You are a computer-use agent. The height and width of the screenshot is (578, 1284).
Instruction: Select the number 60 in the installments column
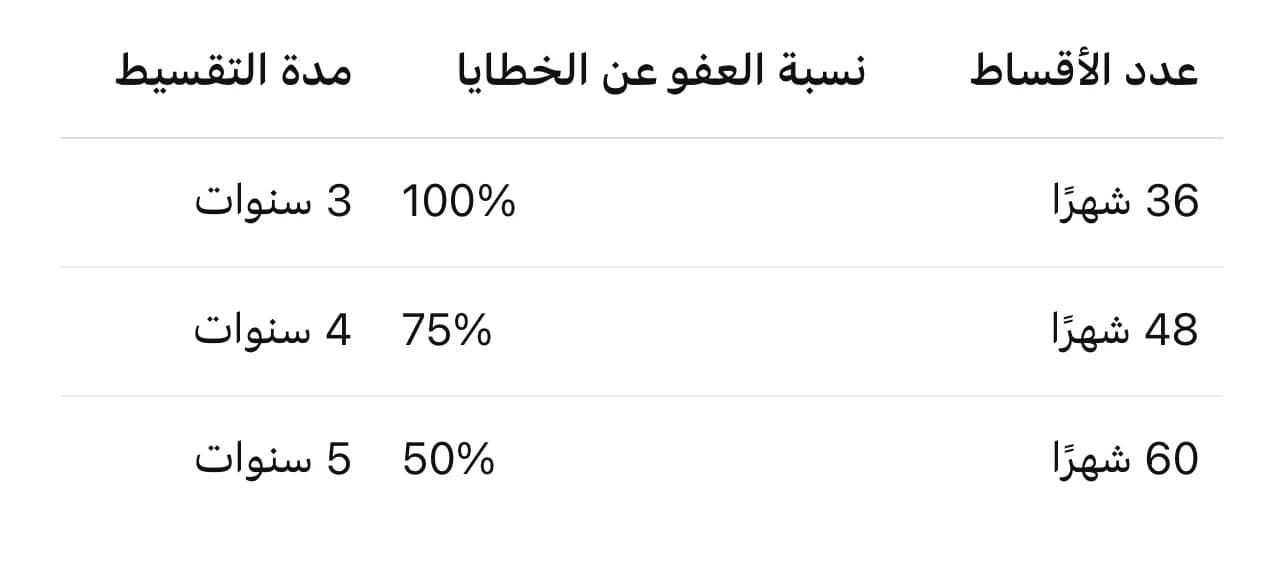pos(1171,460)
